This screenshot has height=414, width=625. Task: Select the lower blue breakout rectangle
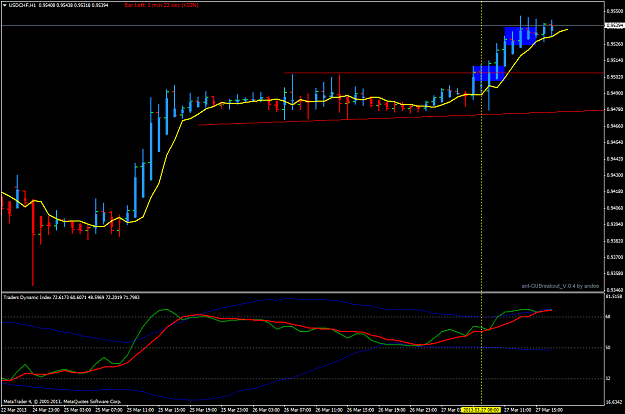[489, 73]
